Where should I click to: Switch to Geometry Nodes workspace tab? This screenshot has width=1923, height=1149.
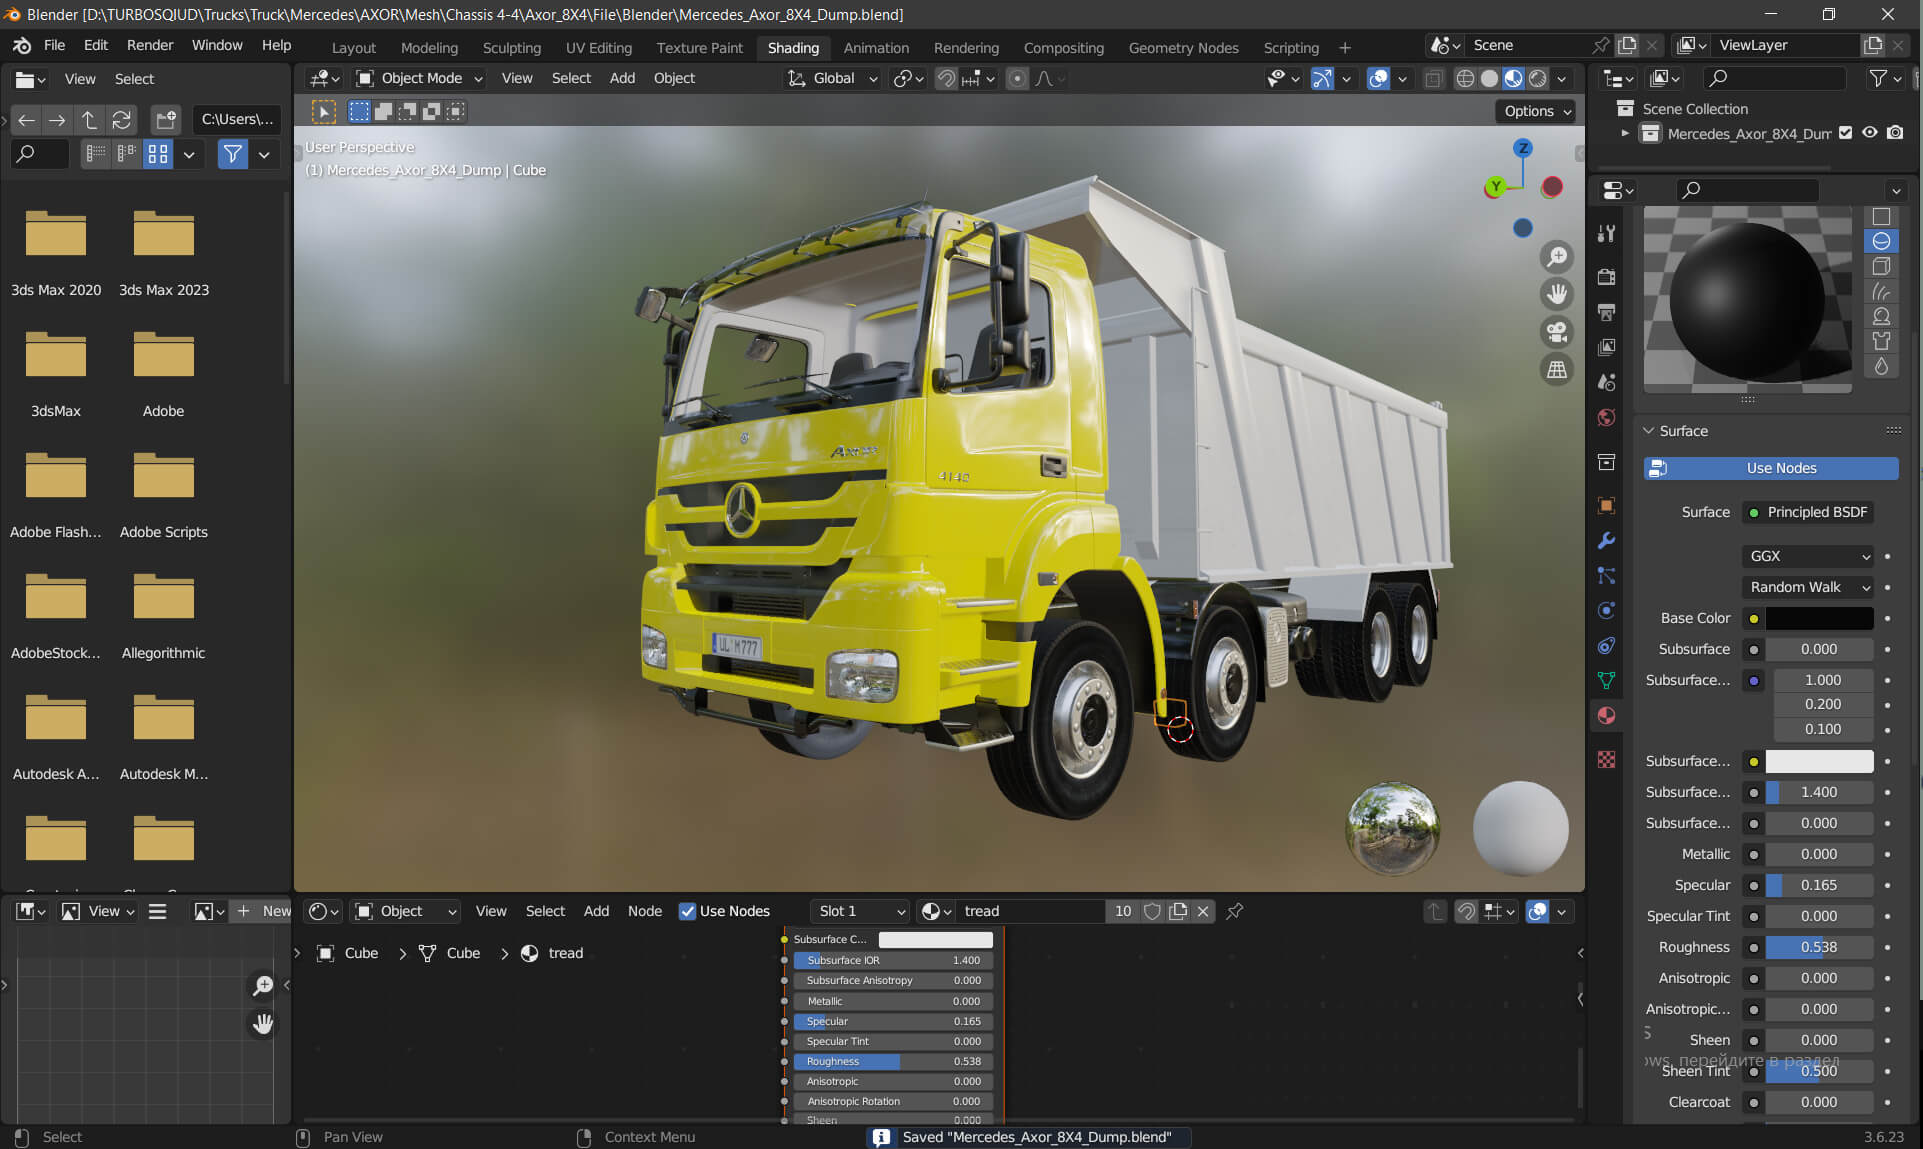(1183, 47)
